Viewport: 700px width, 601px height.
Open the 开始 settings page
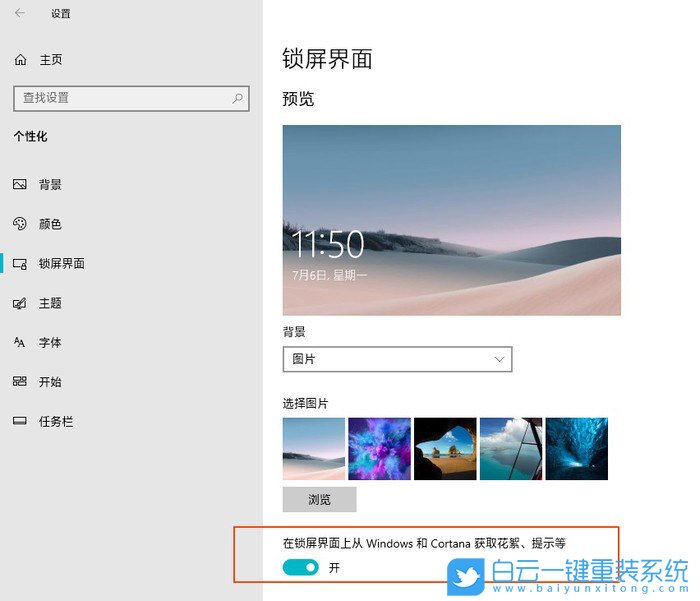coord(50,382)
